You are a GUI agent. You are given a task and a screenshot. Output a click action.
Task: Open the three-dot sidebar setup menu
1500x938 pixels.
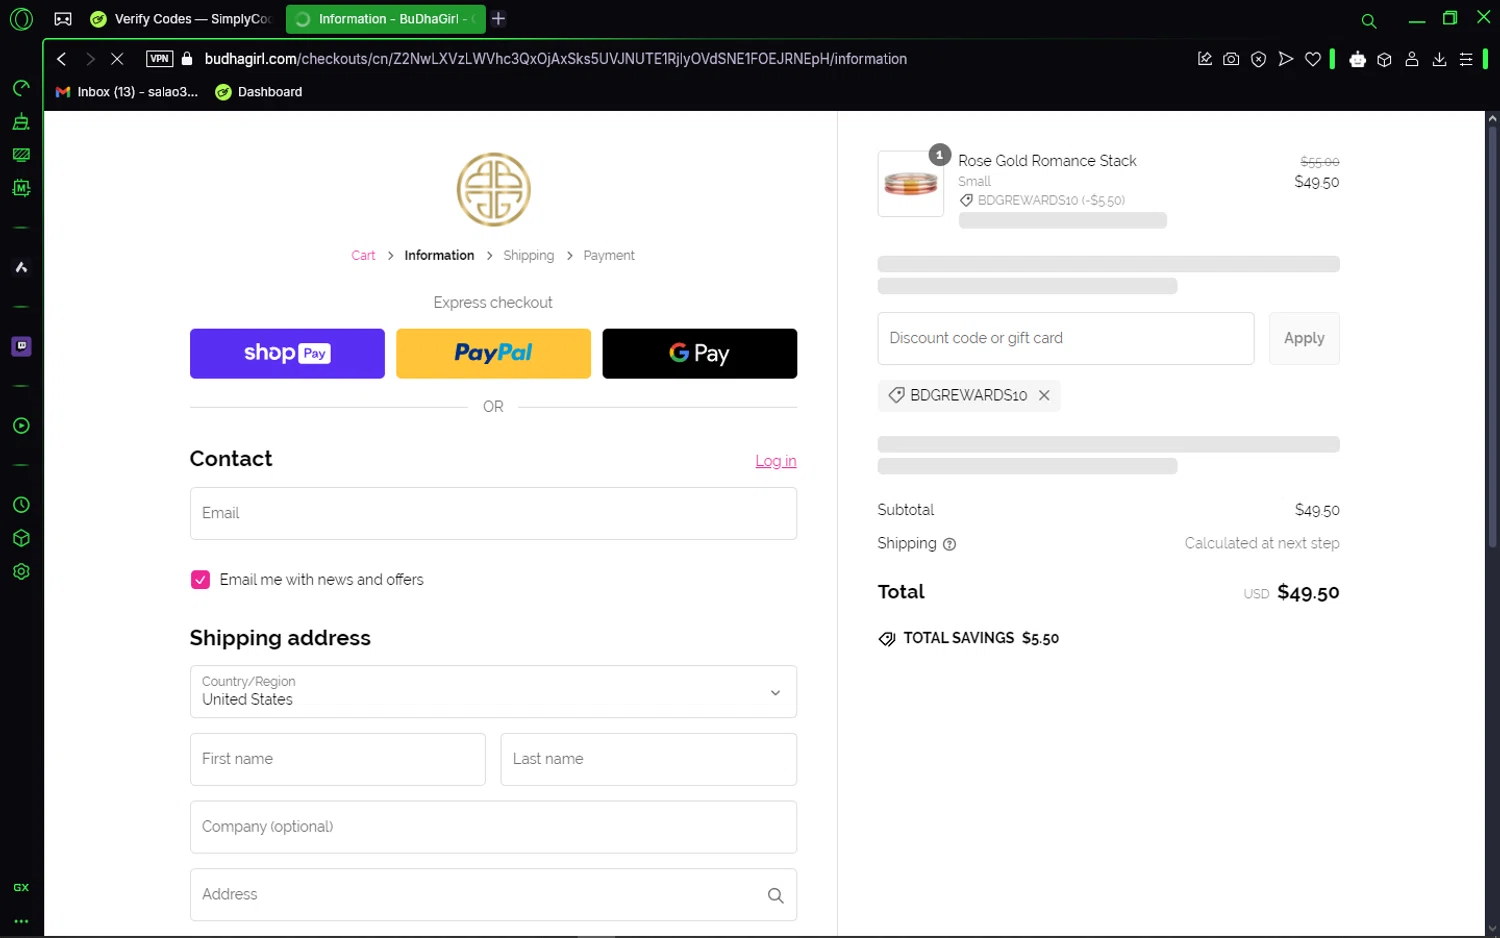[x=21, y=921]
